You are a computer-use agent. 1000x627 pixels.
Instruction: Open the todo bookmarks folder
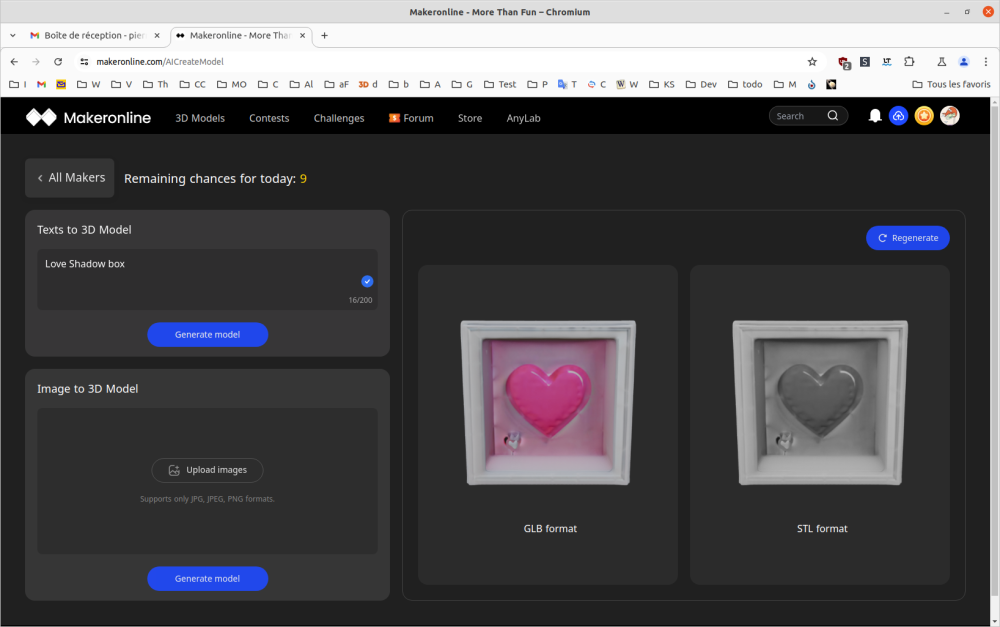tap(745, 84)
